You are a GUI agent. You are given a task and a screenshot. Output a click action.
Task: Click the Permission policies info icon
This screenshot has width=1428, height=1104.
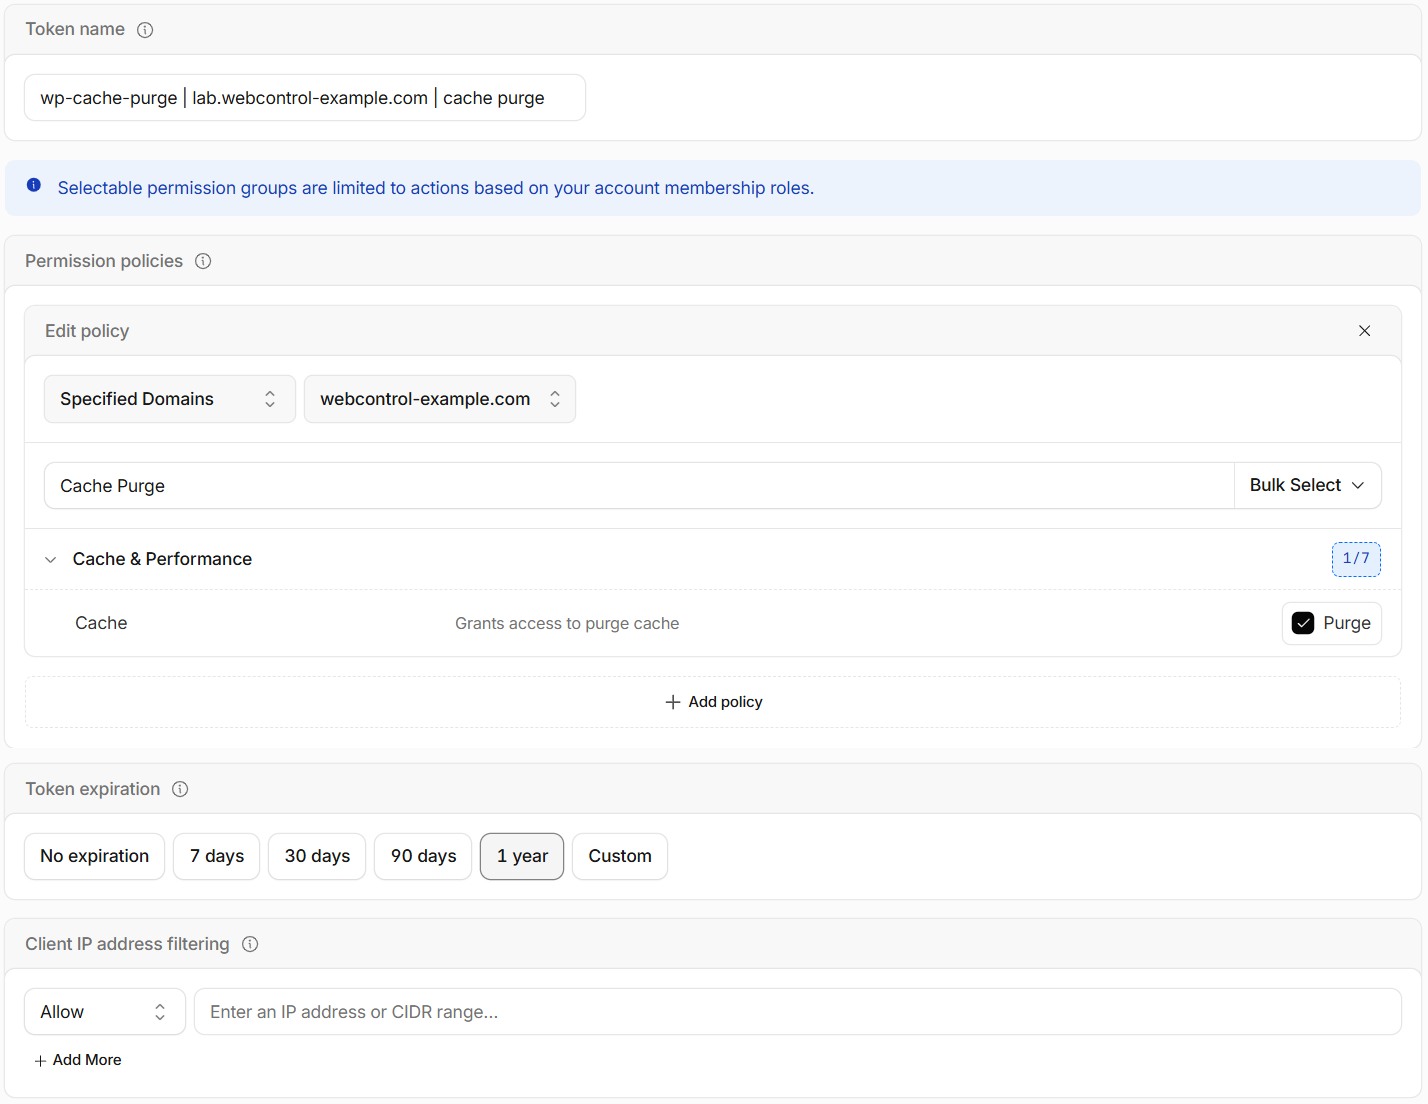[x=203, y=261]
